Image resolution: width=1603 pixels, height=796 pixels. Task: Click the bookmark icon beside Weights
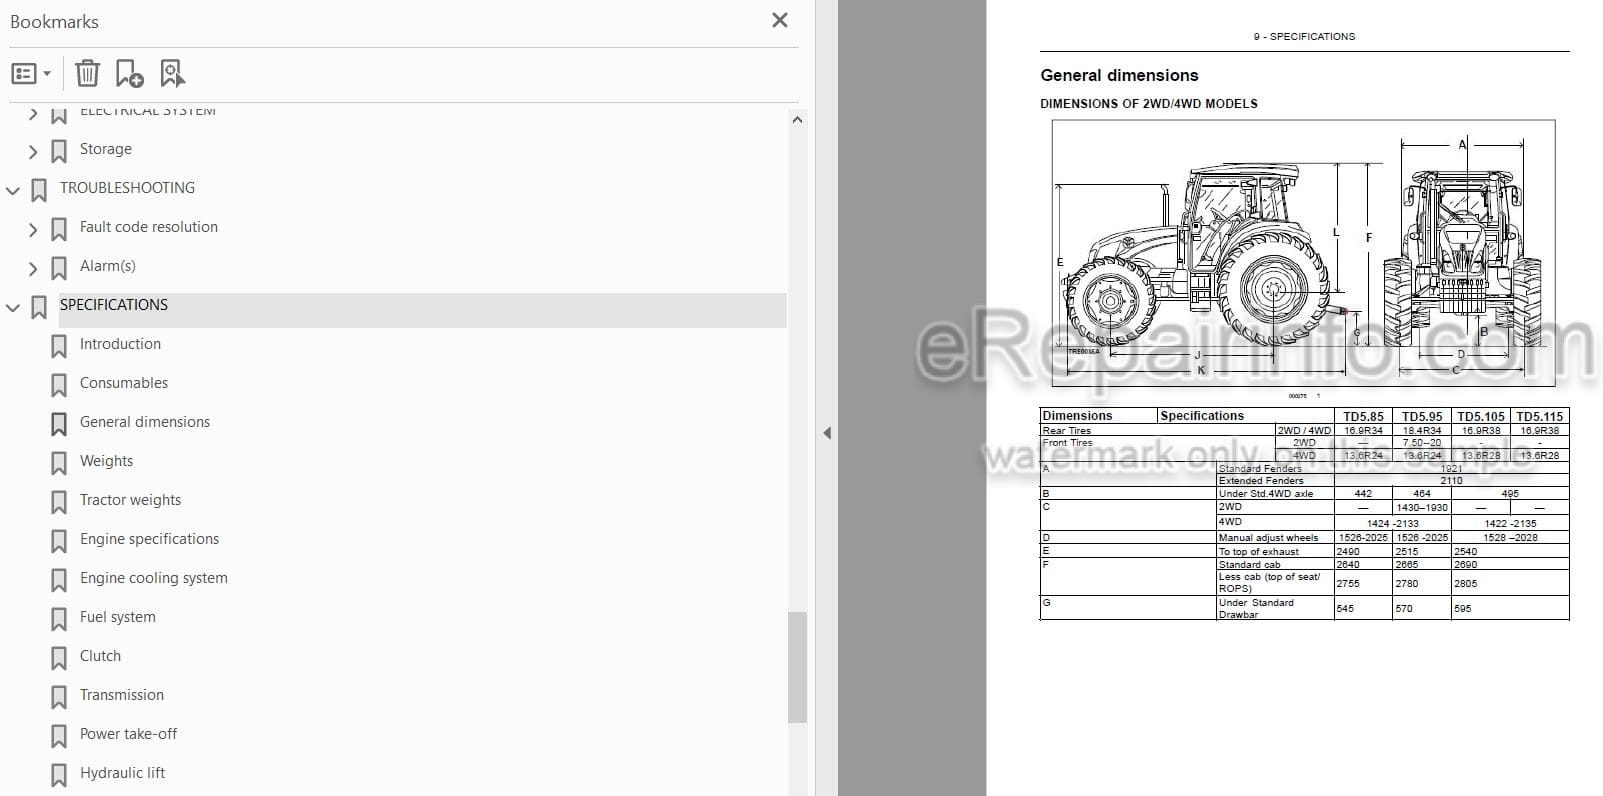tap(59, 464)
